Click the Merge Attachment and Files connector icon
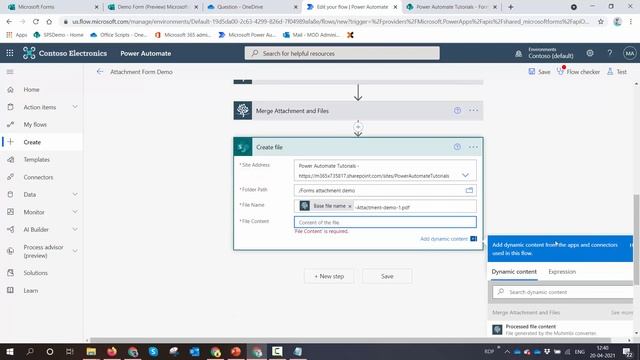Viewport: 640px width, 360px height. coord(243,111)
